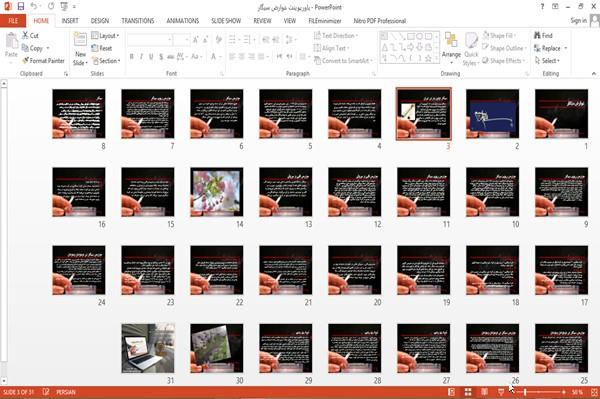Click the Redo/Repeat icon

click(51, 7)
